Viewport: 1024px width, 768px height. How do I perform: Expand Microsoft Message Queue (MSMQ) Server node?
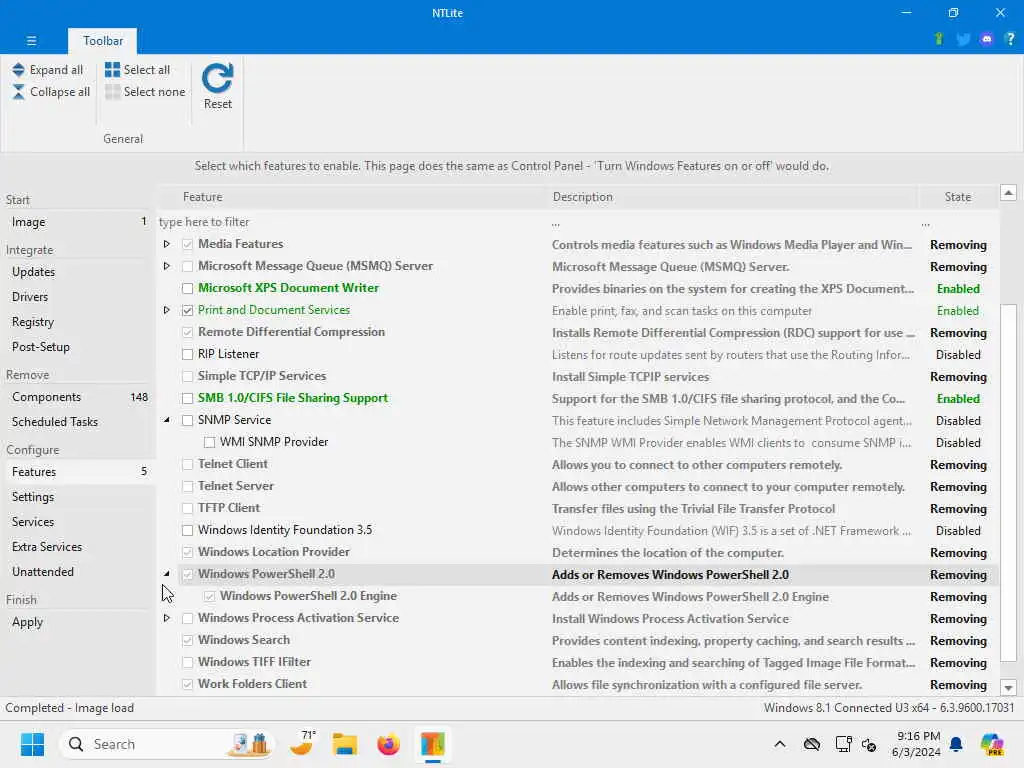coord(167,266)
